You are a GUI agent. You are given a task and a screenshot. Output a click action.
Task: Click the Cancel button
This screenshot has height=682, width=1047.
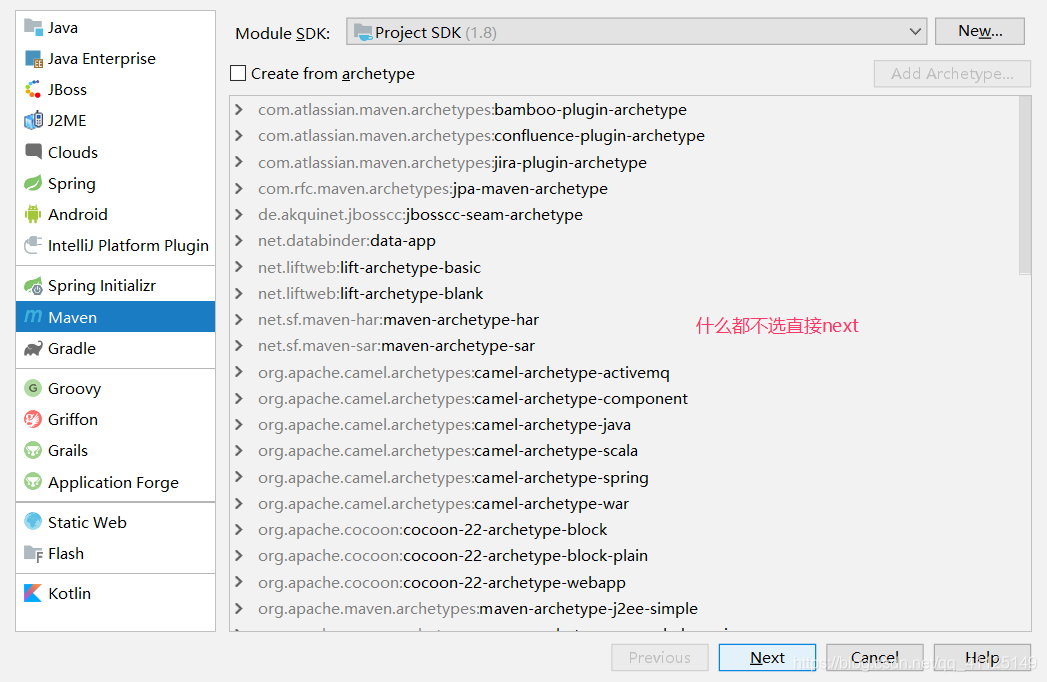pos(875,658)
